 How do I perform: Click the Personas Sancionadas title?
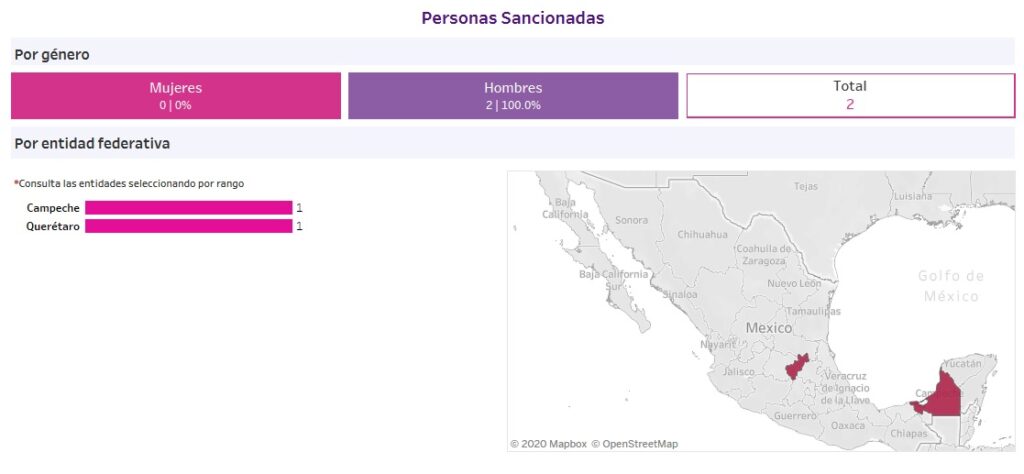[x=513, y=18]
